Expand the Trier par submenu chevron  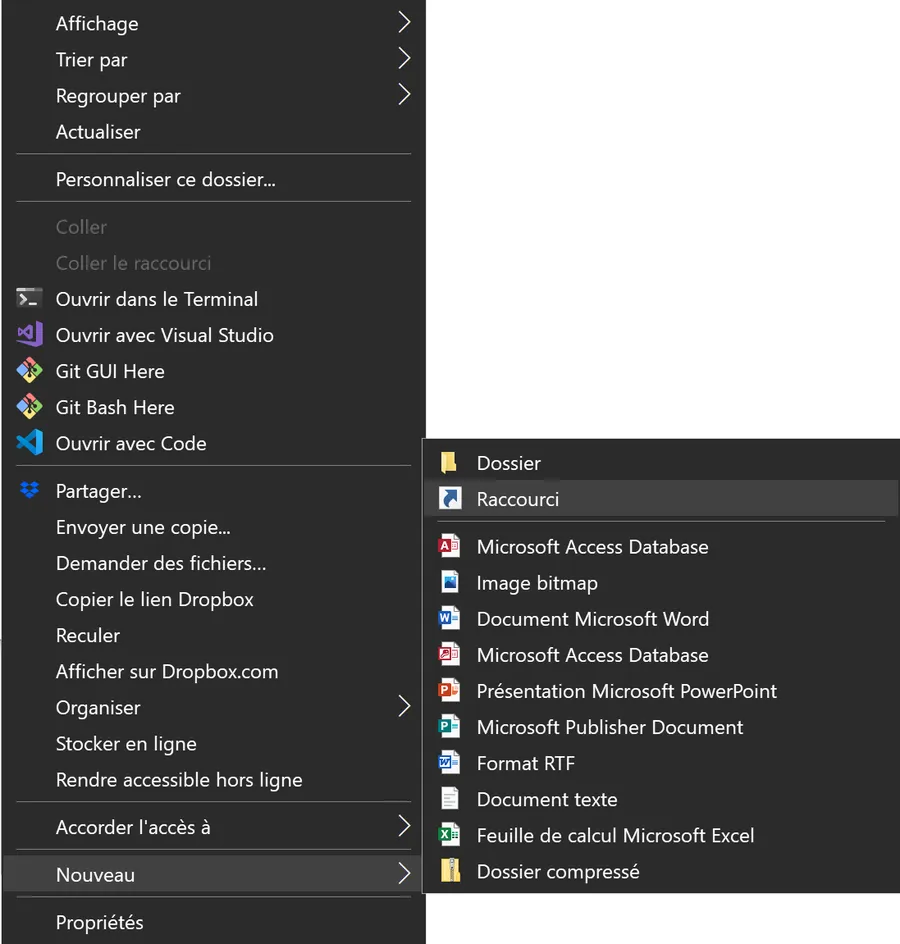[x=404, y=59]
